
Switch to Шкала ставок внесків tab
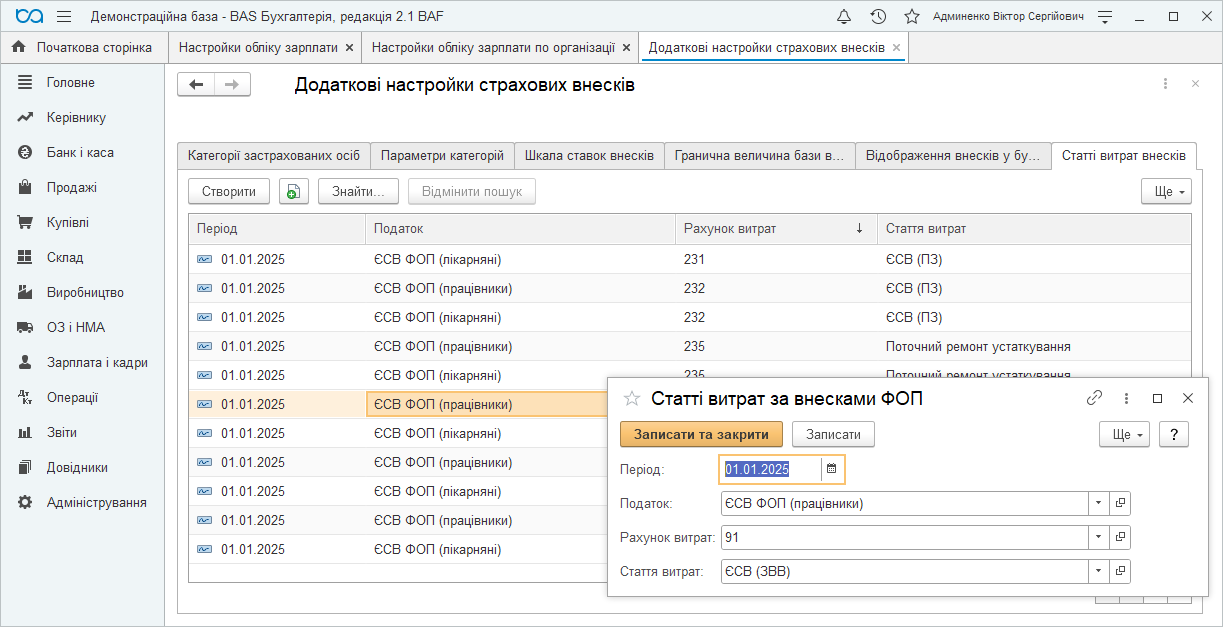(589, 156)
